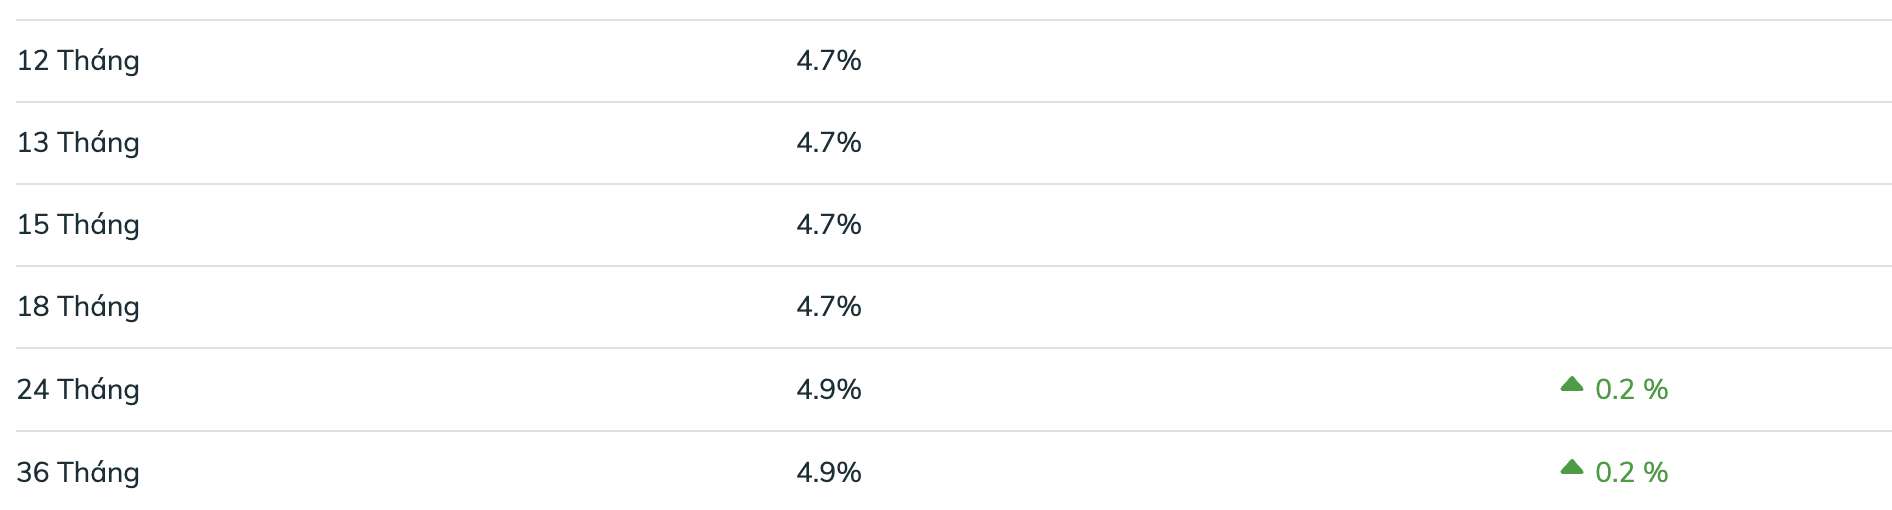
Task: Select the 13 Tháng term label
Action: (x=78, y=143)
